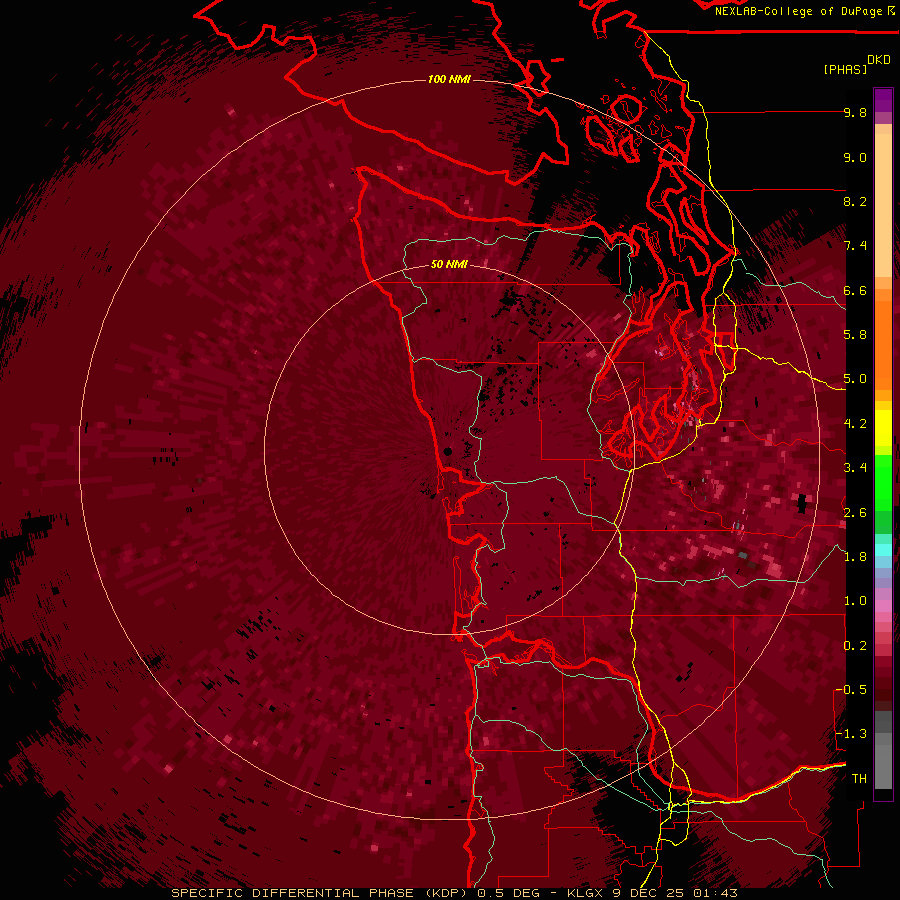Select the 1.8 scale label
Screen dimensions: 900x900
(x=855, y=557)
